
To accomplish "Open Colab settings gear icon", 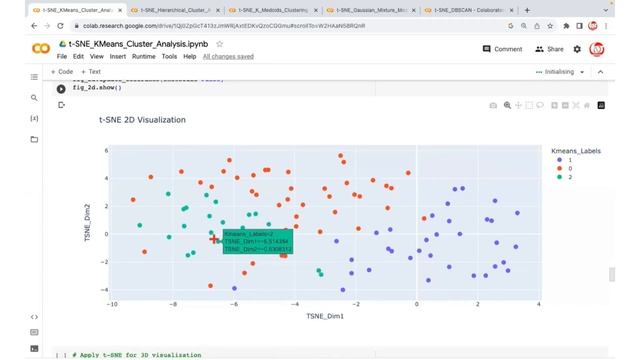I will 577,49.
